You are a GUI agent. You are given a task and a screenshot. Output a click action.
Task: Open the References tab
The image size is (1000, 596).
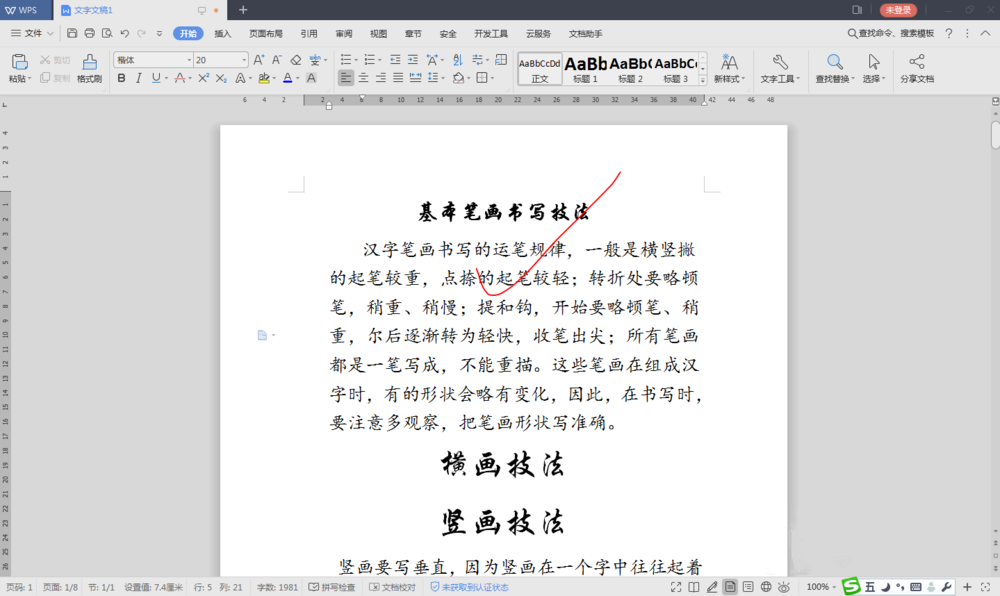(x=309, y=34)
